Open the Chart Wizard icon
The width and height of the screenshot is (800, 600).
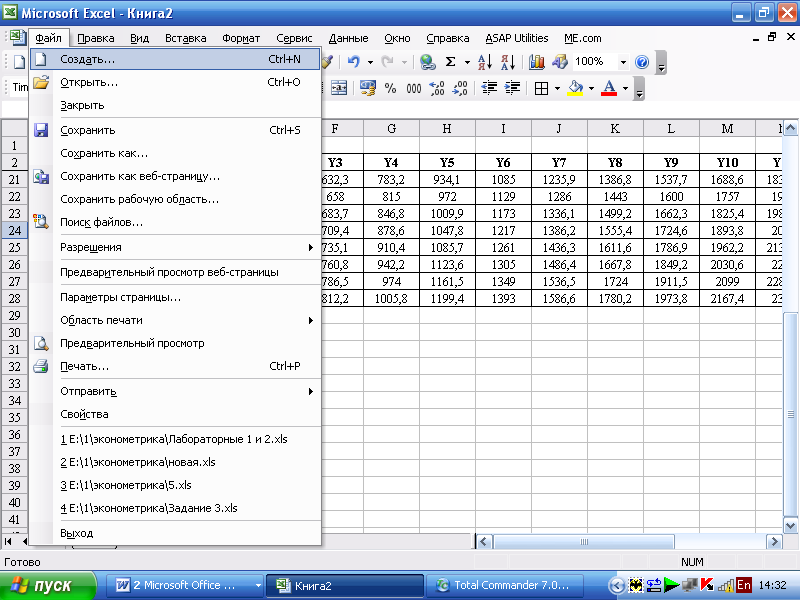(537, 62)
